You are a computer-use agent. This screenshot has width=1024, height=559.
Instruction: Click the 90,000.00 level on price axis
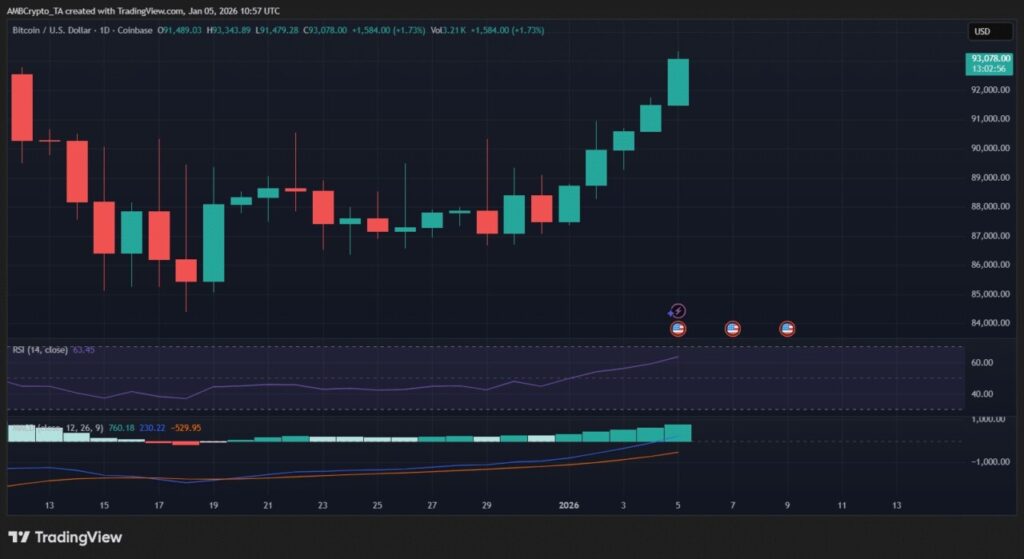point(988,148)
